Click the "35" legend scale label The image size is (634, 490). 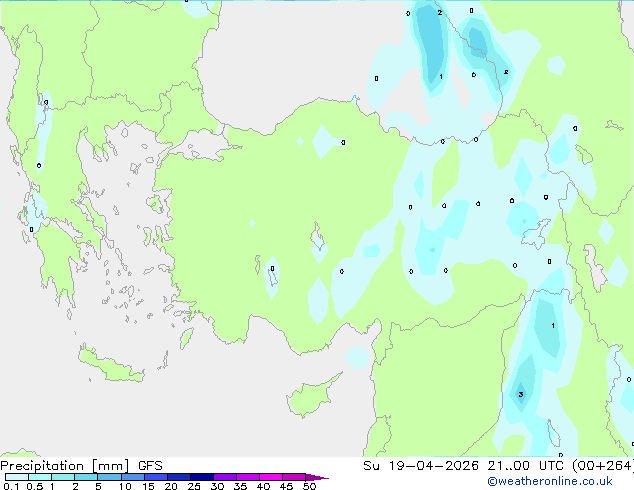point(240,486)
